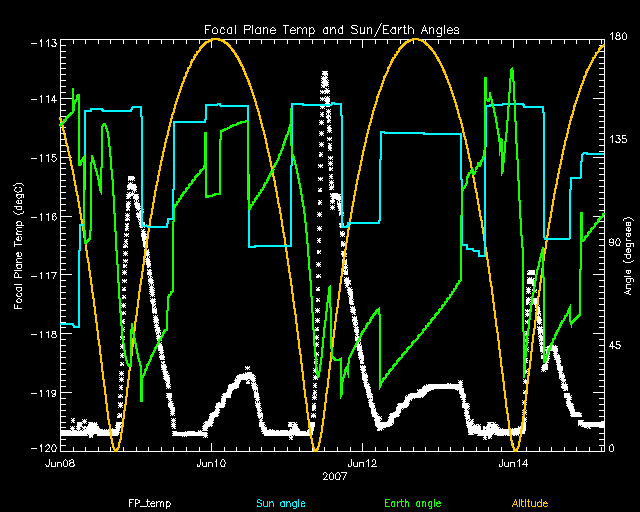Click the cyan Sun angle legend label
This screenshot has width=640, height=512.
[278, 502]
